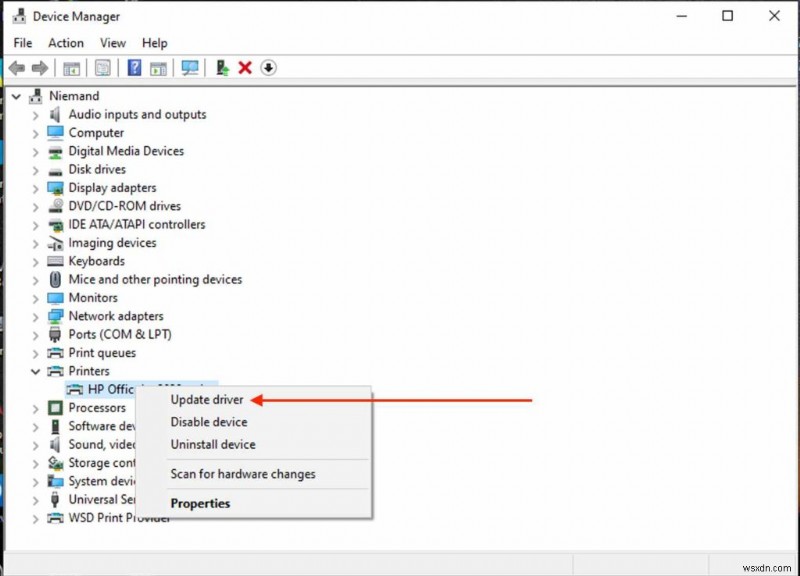Click the Uninstall device red X toolbar icon
This screenshot has height=576, width=800.
pyautogui.click(x=246, y=67)
